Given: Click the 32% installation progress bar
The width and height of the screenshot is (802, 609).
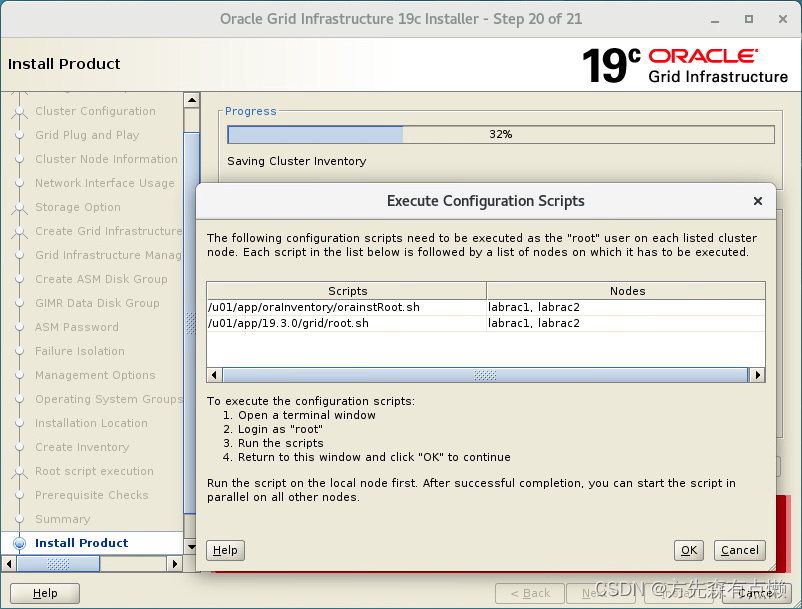Looking at the screenshot, I should pos(501,134).
